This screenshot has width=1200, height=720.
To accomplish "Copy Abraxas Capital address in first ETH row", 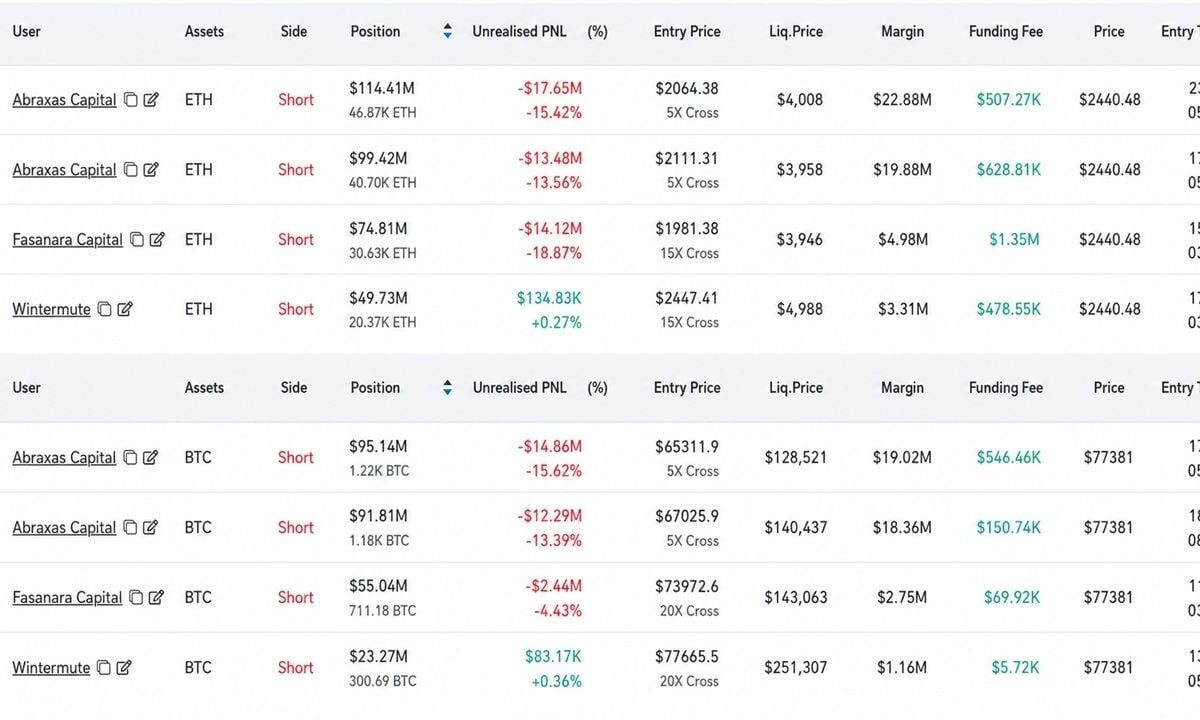I will [131, 100].
